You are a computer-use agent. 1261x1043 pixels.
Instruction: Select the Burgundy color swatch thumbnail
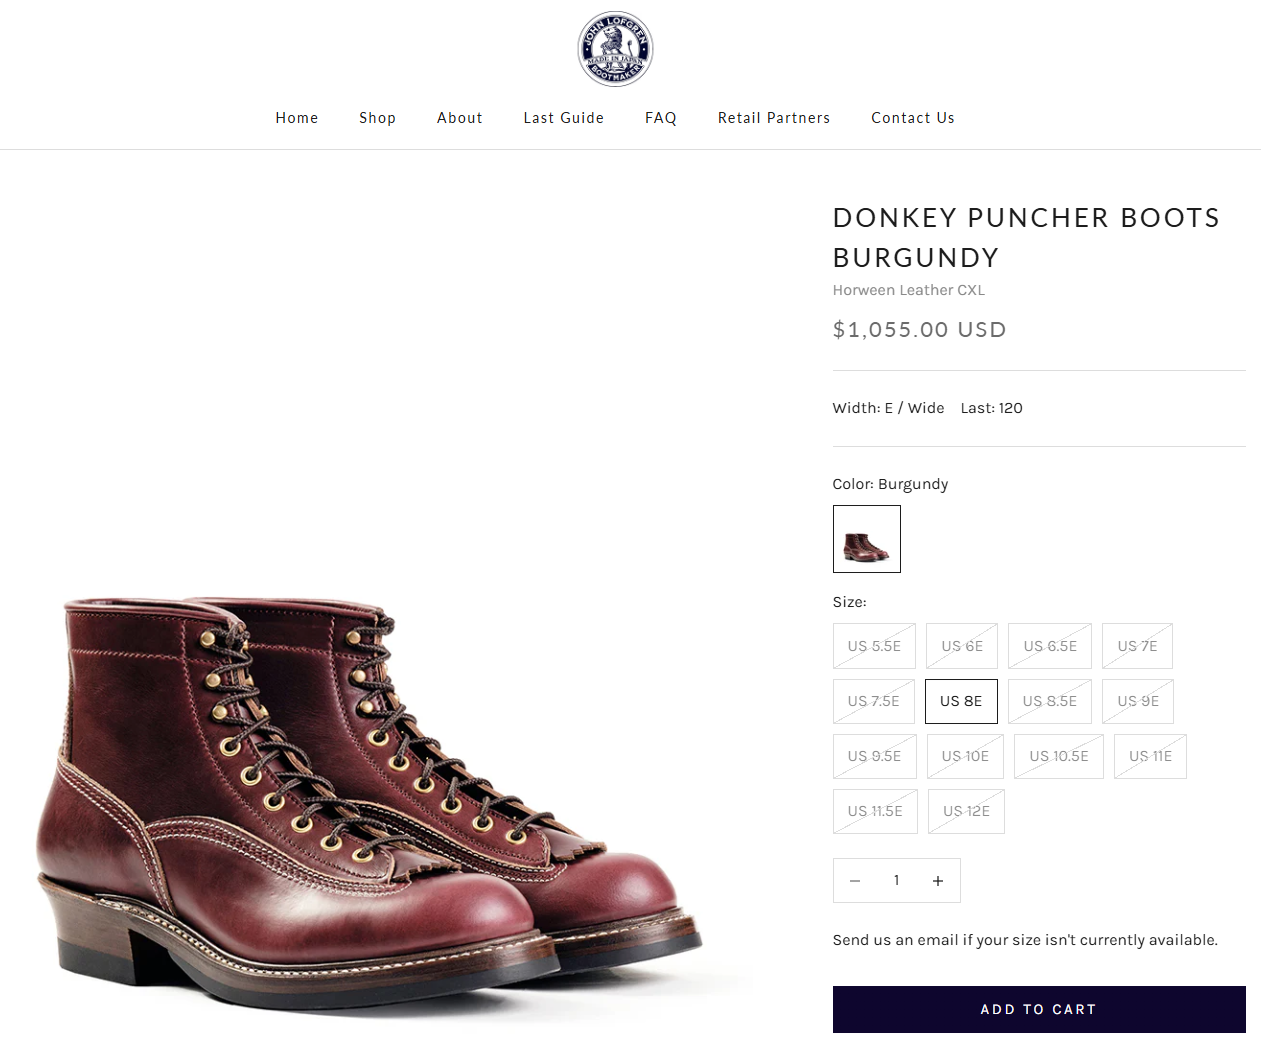click(x=867, y=539)
